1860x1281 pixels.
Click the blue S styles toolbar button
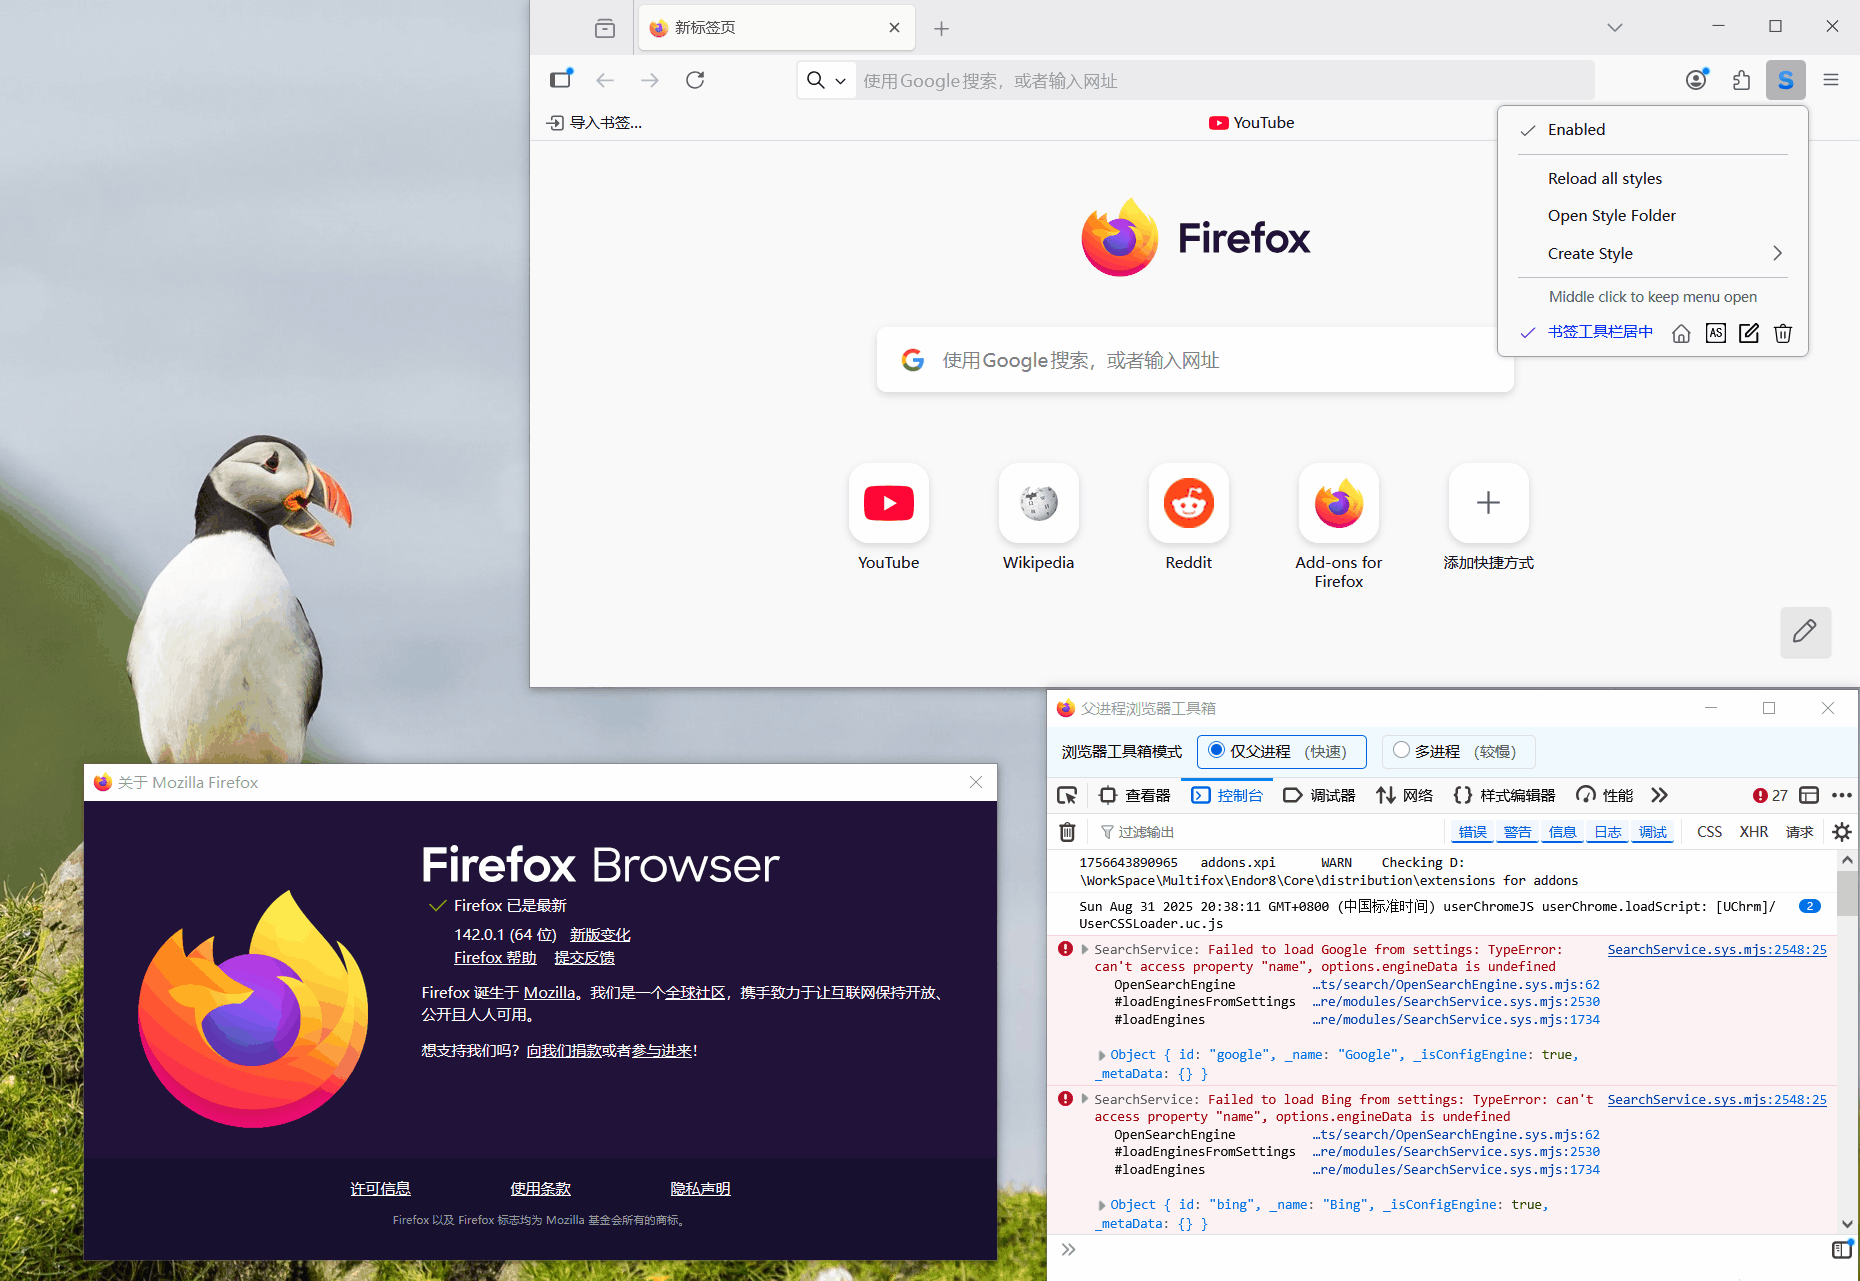point(1786,80)
